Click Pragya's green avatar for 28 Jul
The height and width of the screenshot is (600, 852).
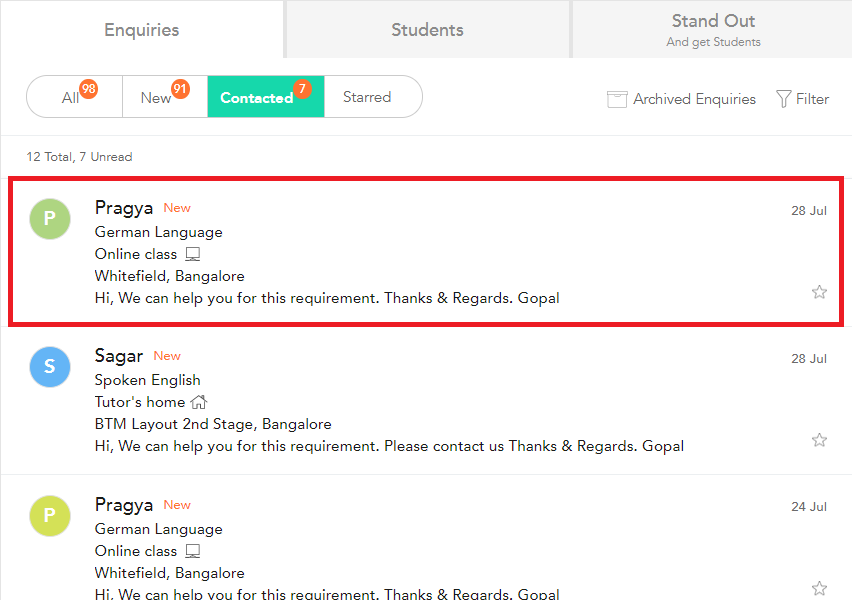50,219
